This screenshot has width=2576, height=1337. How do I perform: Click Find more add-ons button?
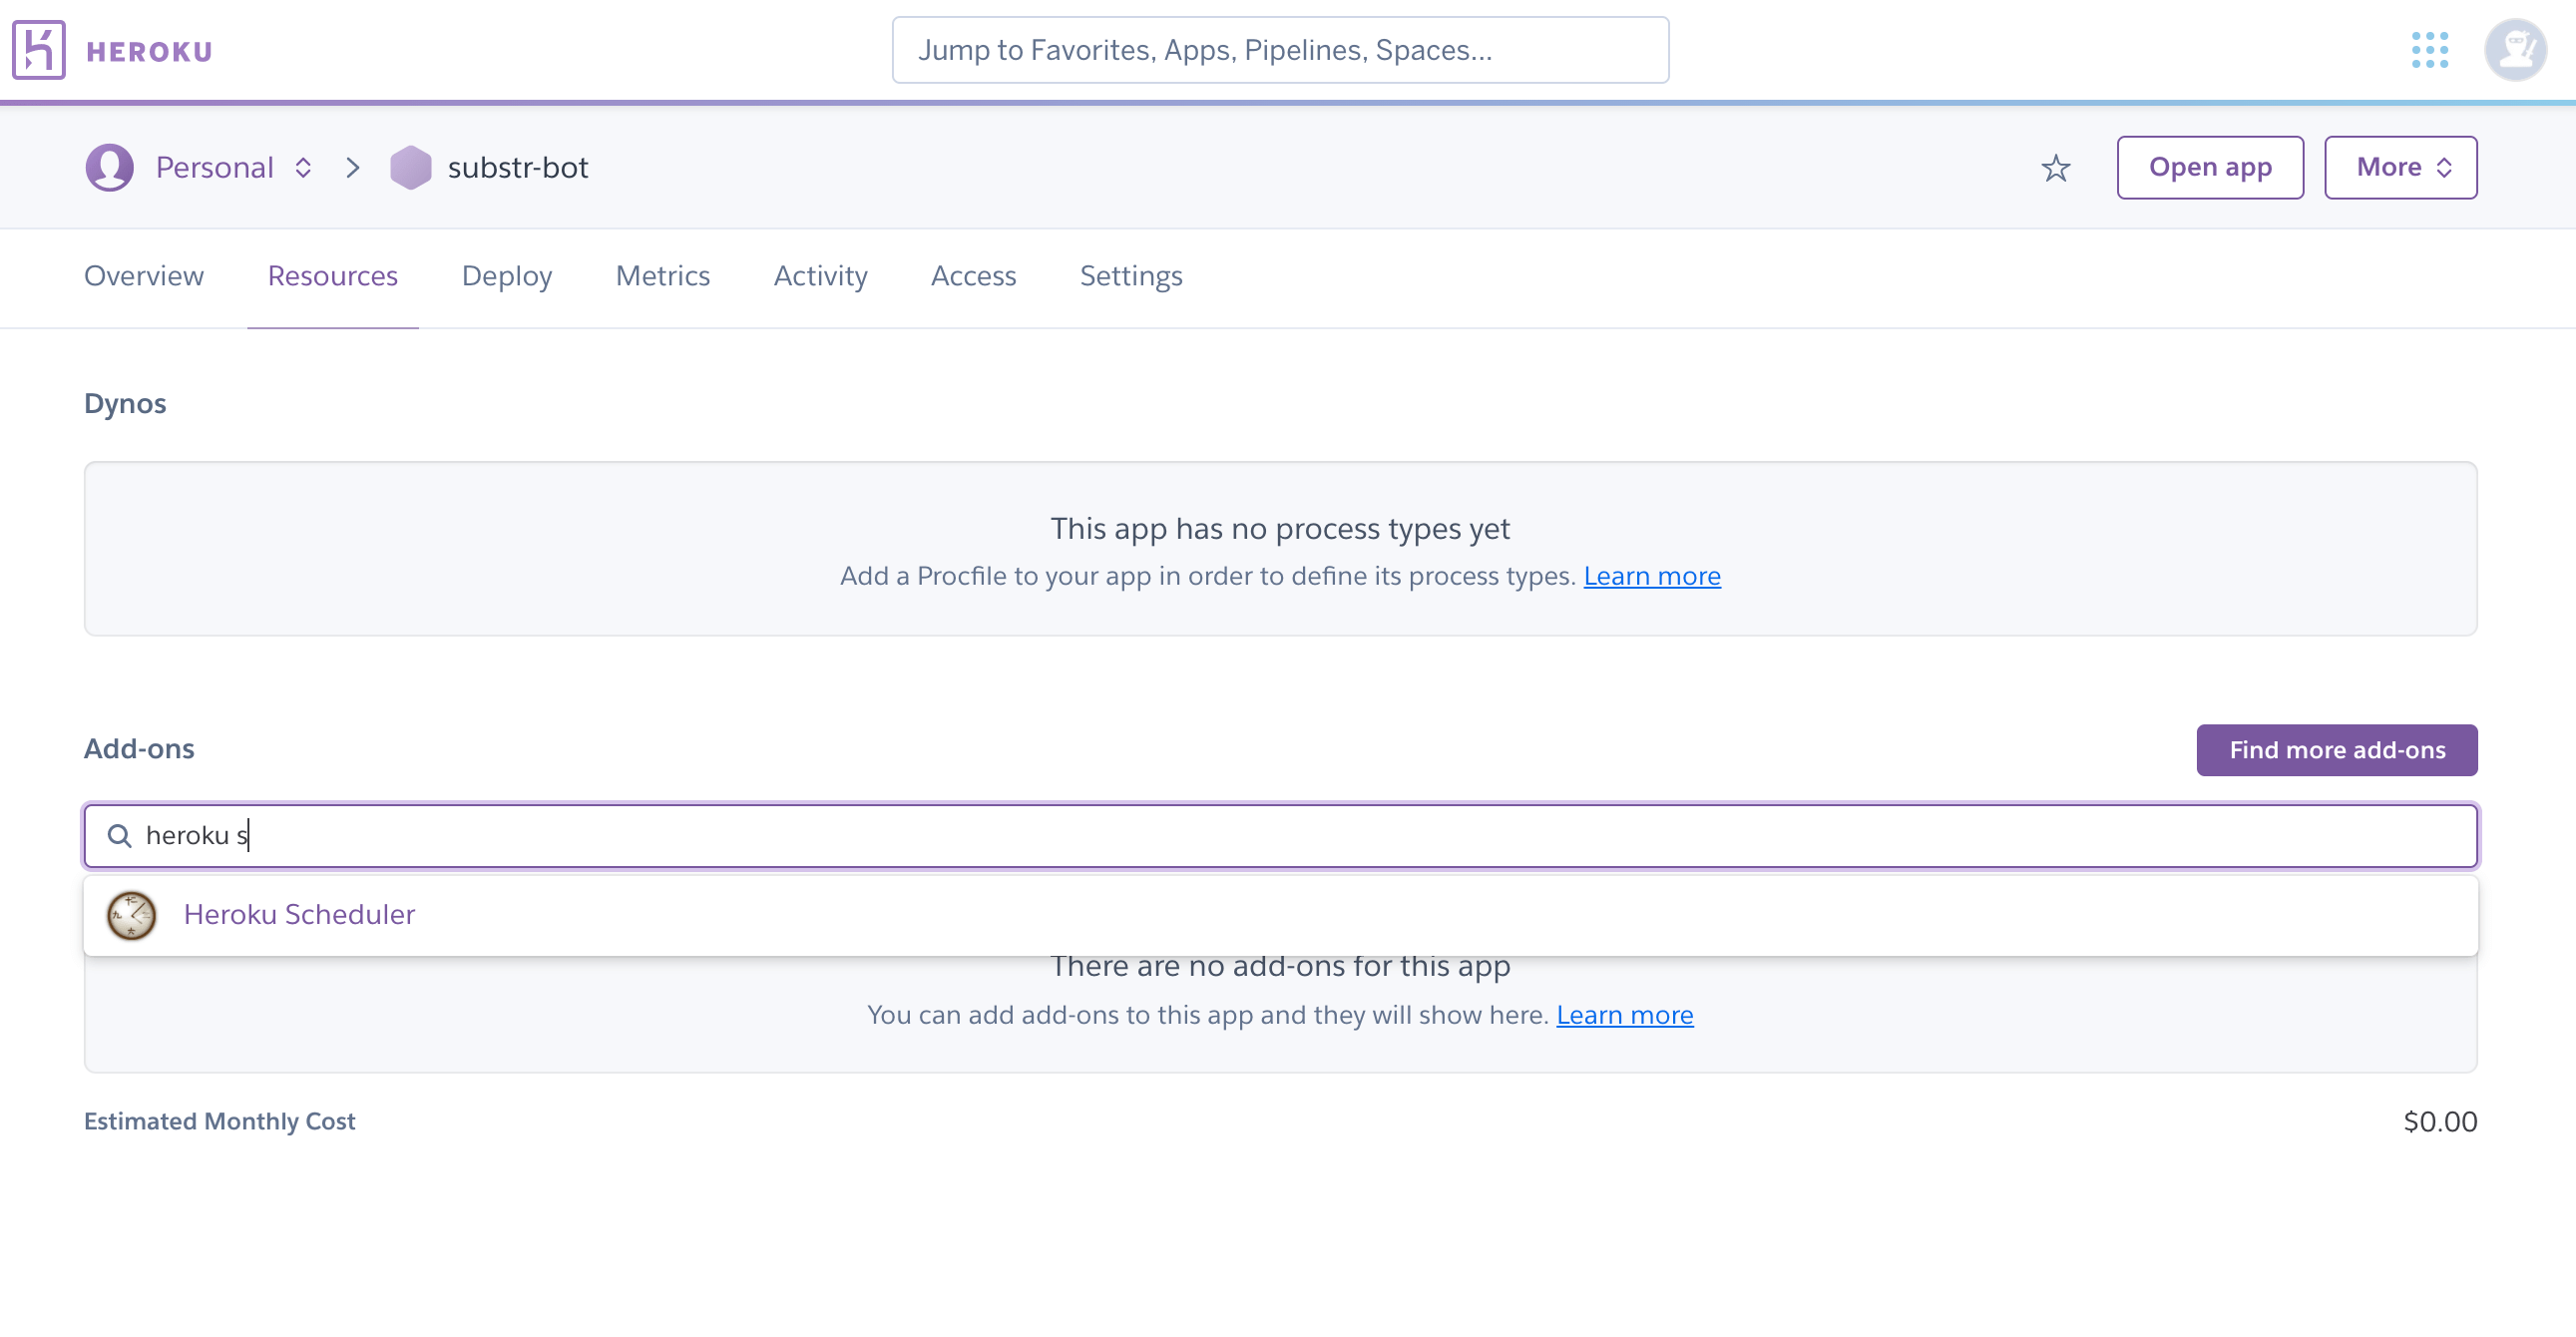point(2337,750)
